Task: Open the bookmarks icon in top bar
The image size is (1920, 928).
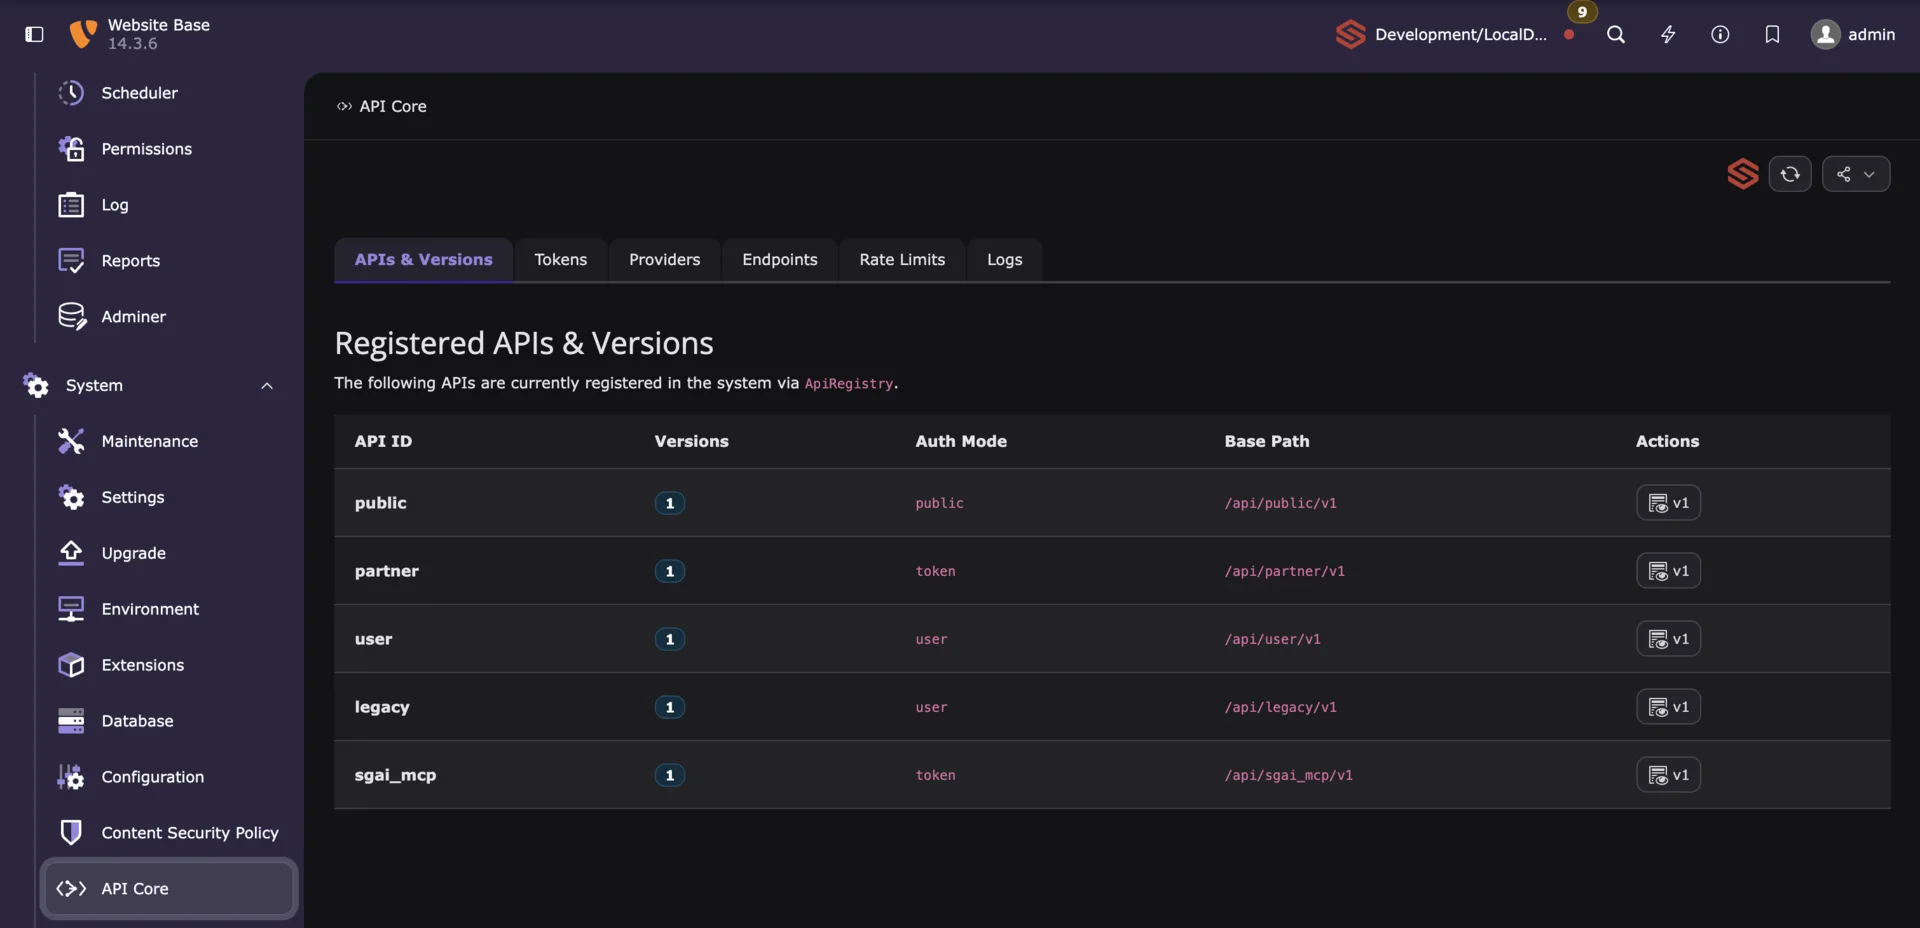Action: coord(1772,35)
